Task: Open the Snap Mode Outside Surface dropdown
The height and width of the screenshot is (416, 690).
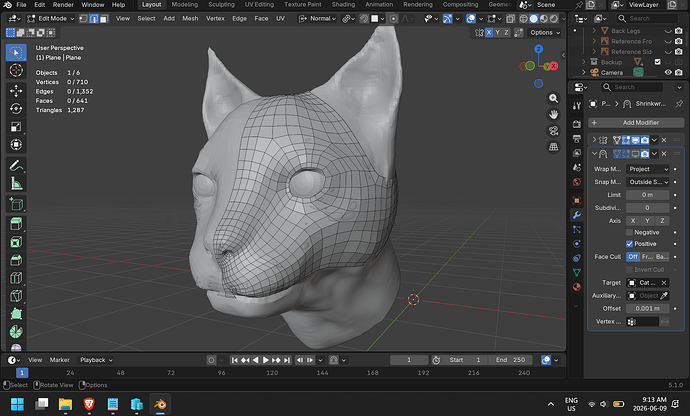Action: [x=648, y=182]
